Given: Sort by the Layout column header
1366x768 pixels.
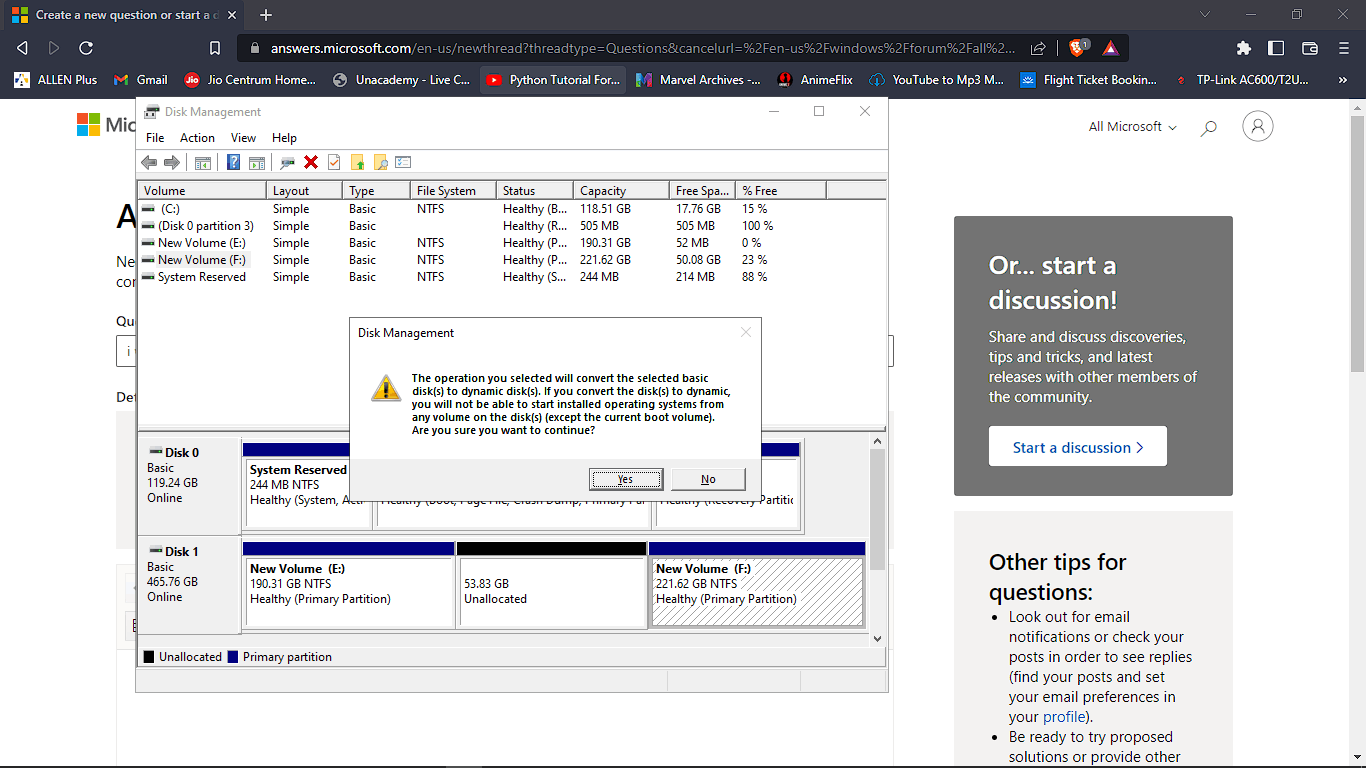Looking at the screenshot, I should (305, 190).
